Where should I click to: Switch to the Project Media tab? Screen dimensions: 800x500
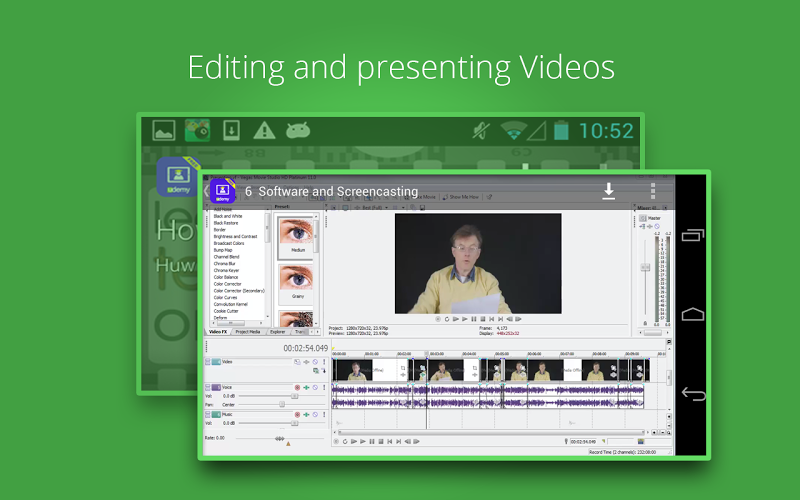[x=248, y=331]
